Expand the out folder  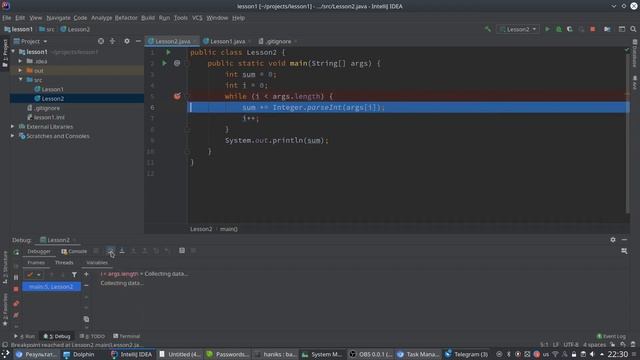20,71
